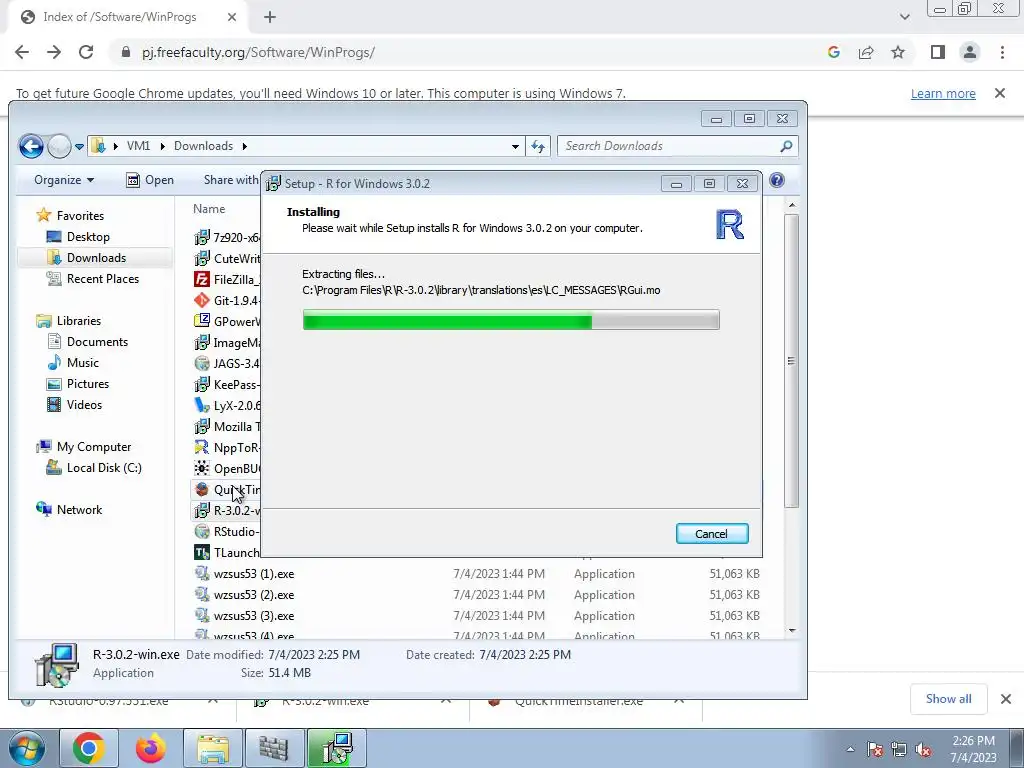Open Windows Explorer taskbar icon
The width and height of the screenshot is (1024, 768).
tap(213, 748)
